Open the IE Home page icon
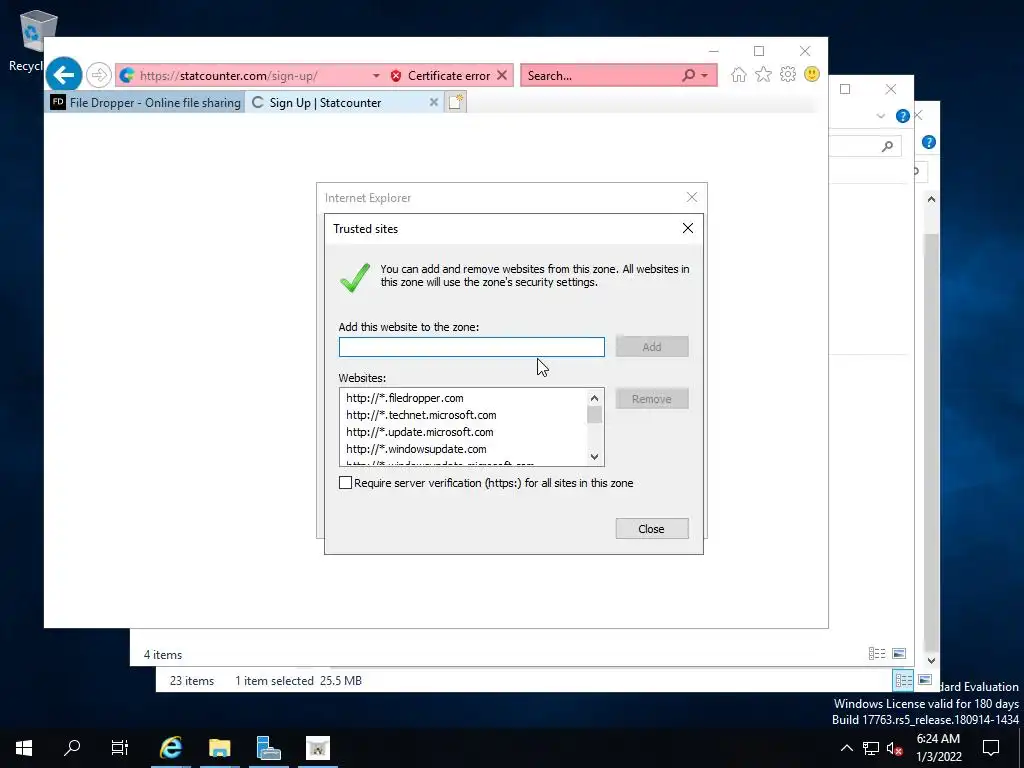Image resolution: width=1024 pixels, height=768 pixels. tap(739, 74)
